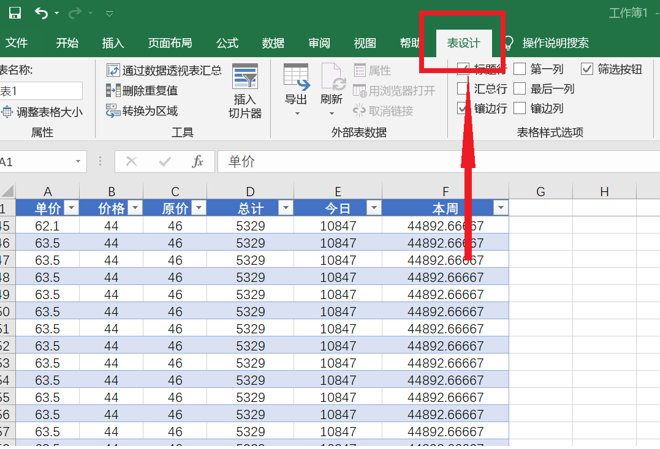Click the formula bar showing 单价
This screenshot has width=660, height=449.
click(438, 162)
